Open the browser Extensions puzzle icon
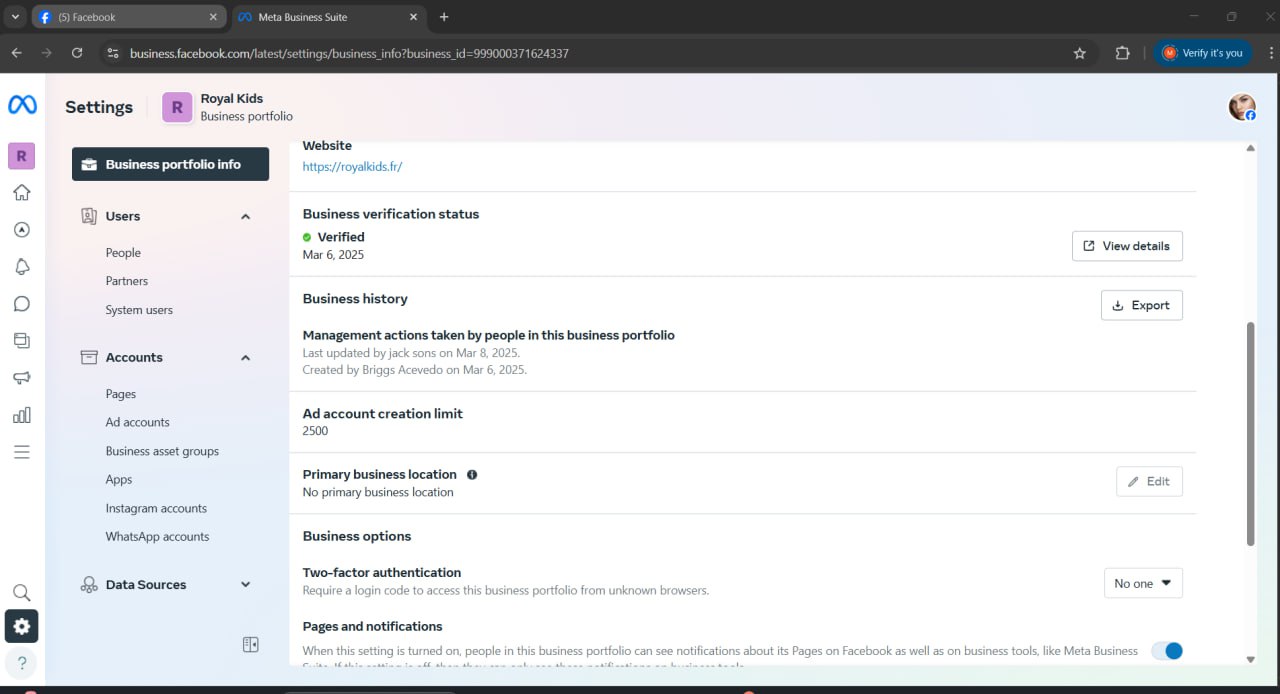The image size is (1280, 694). click(1122, 53)
